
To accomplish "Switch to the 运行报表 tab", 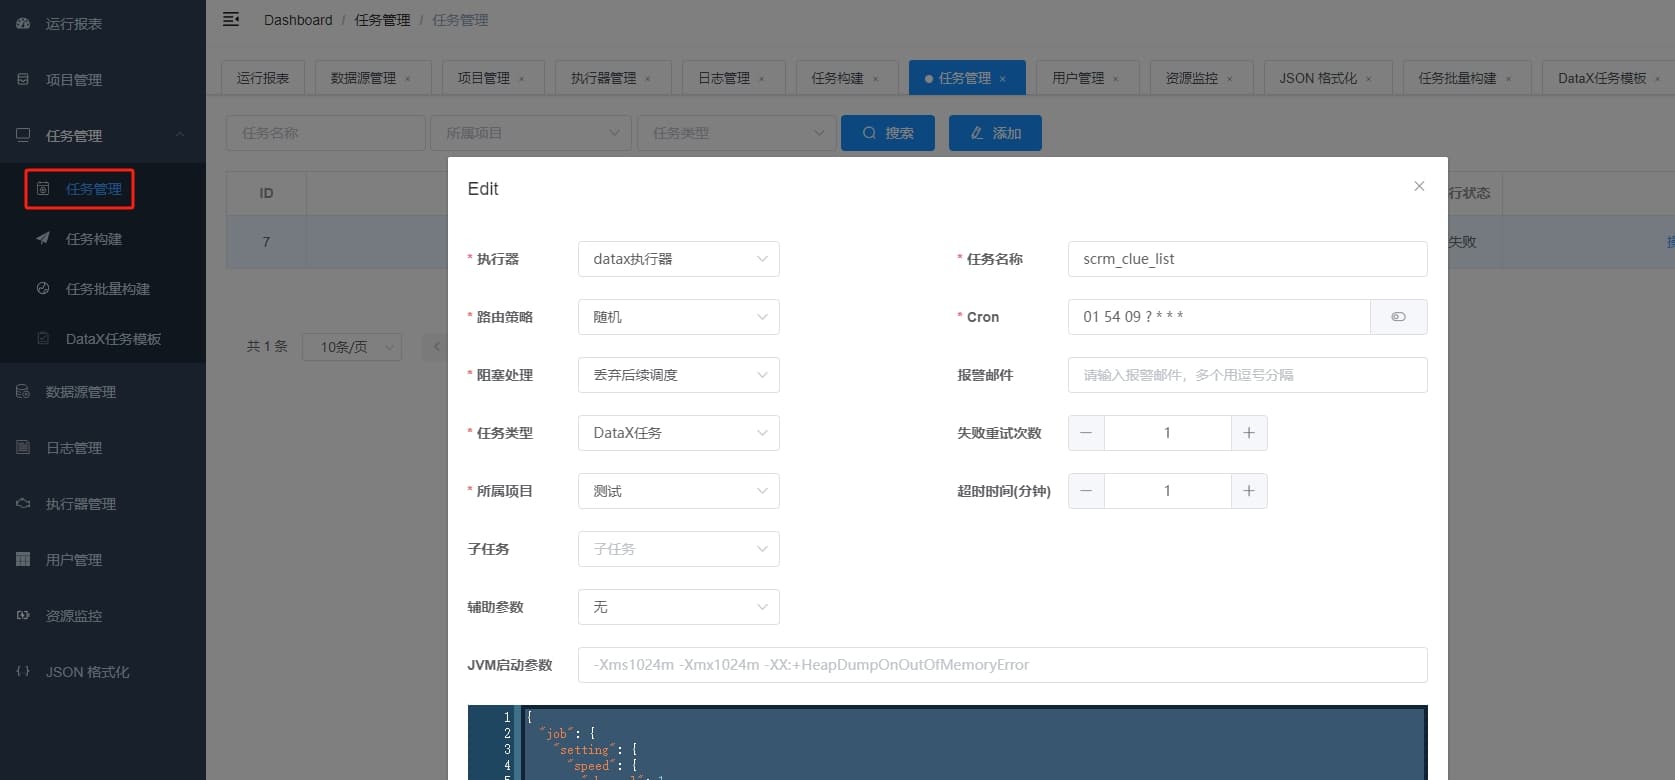I will [263, 78].
